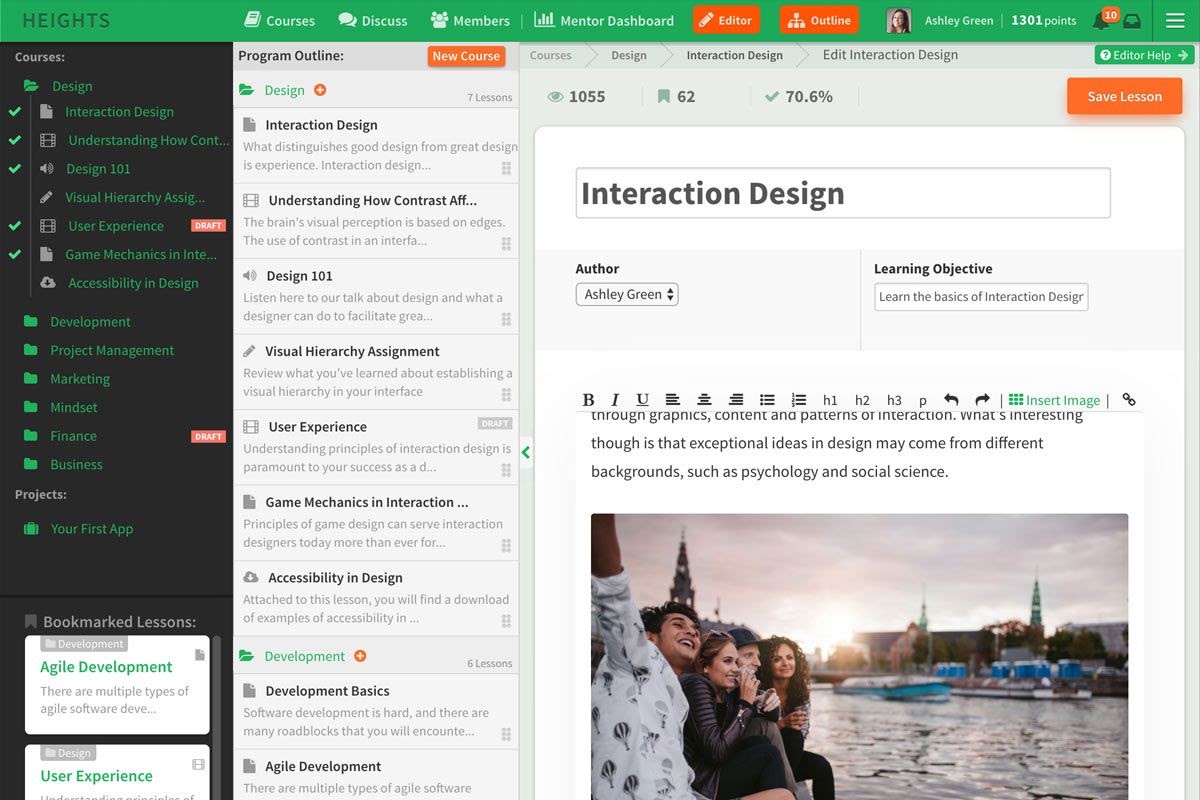Screen dimensions: 1200x800
Task: Insert a bulleted list
Action: coord(767,400)
